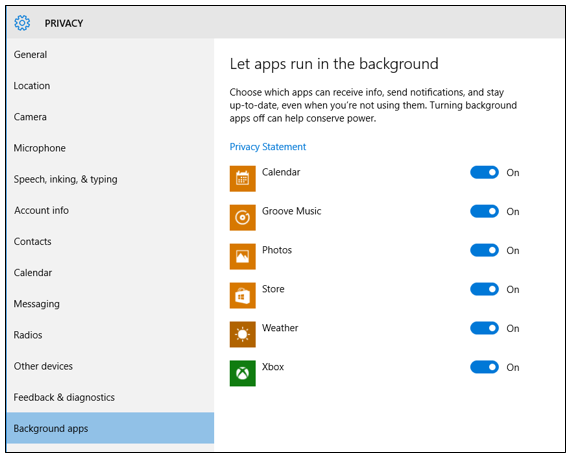This screenshot has width=574, height=462.
Task: Toggle Store background app switch
Action: [484, 289]
